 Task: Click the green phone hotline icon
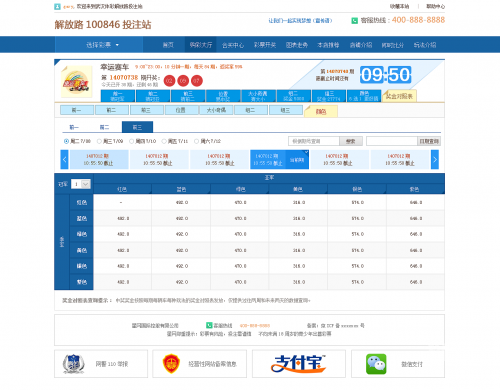point(355,21)
